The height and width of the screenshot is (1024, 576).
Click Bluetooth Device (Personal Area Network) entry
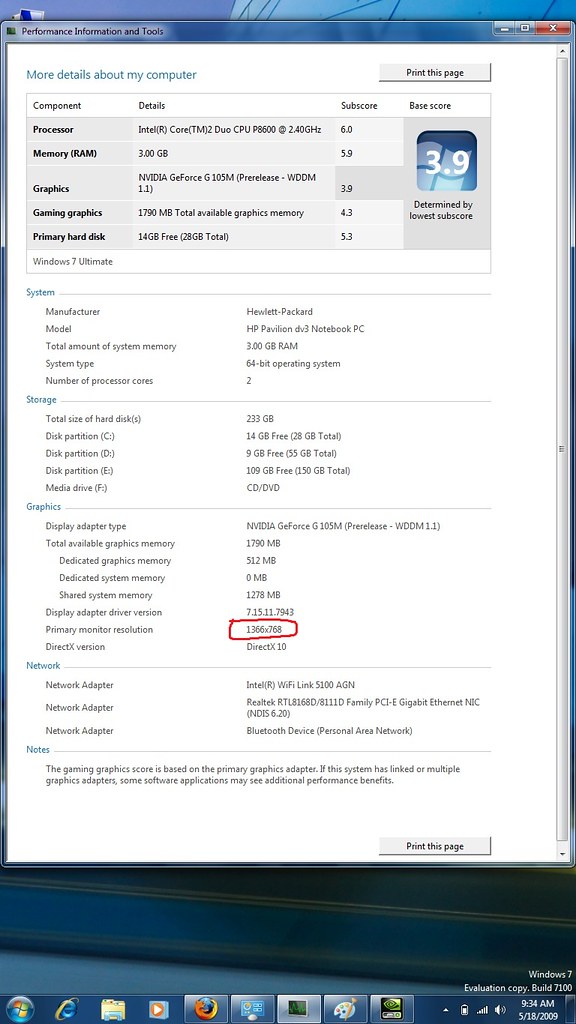point(329,731)
